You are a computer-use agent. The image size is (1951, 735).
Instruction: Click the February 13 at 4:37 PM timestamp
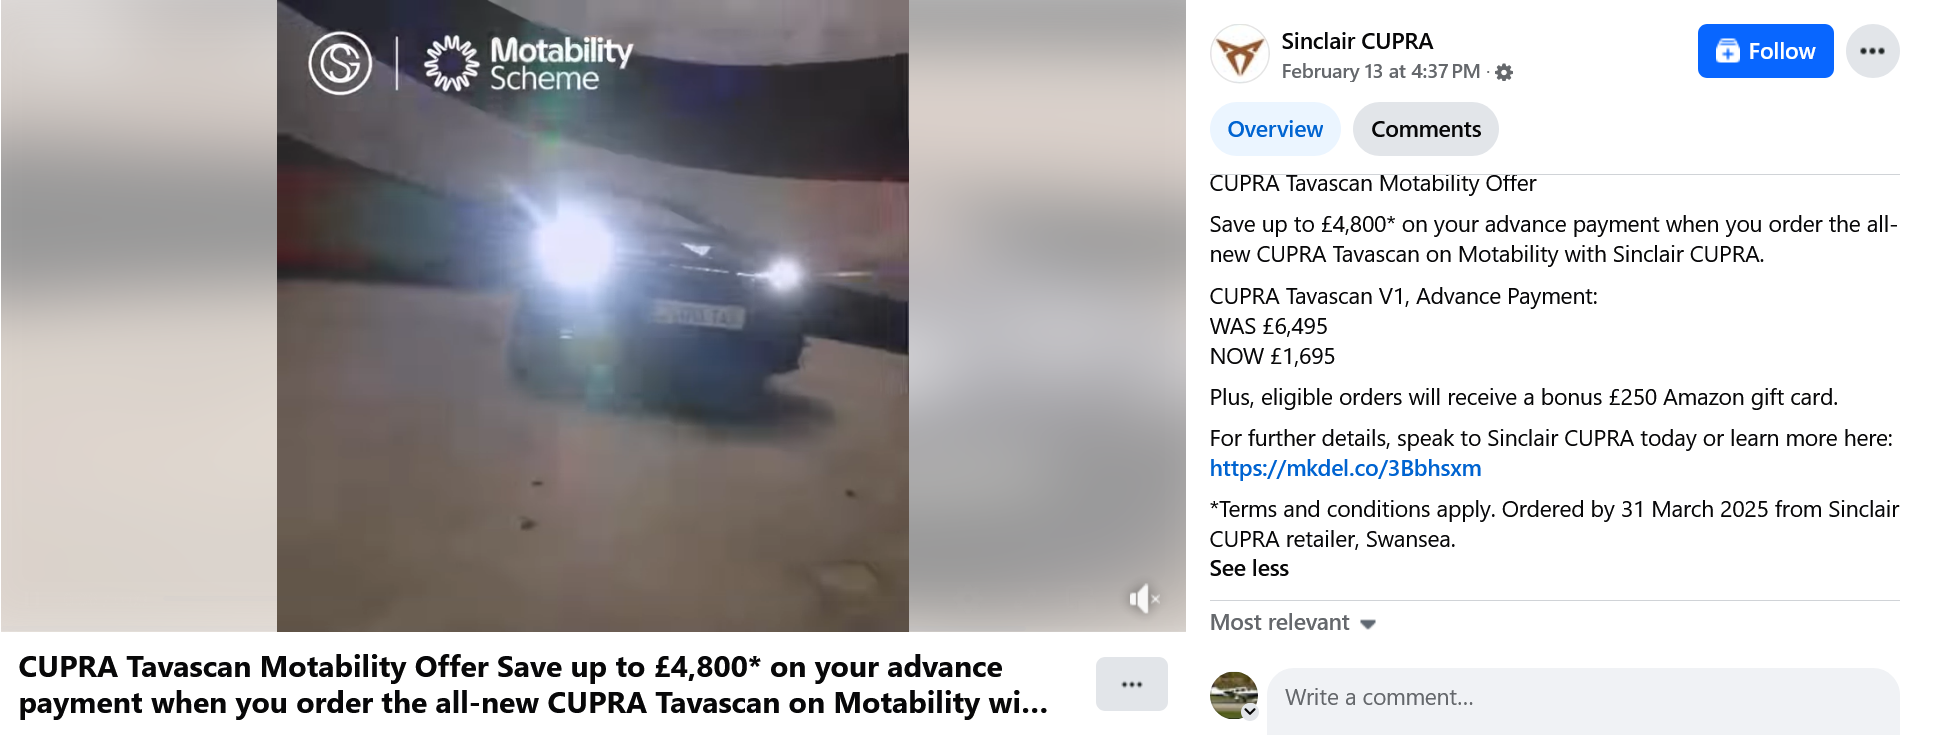point(1380,71)
